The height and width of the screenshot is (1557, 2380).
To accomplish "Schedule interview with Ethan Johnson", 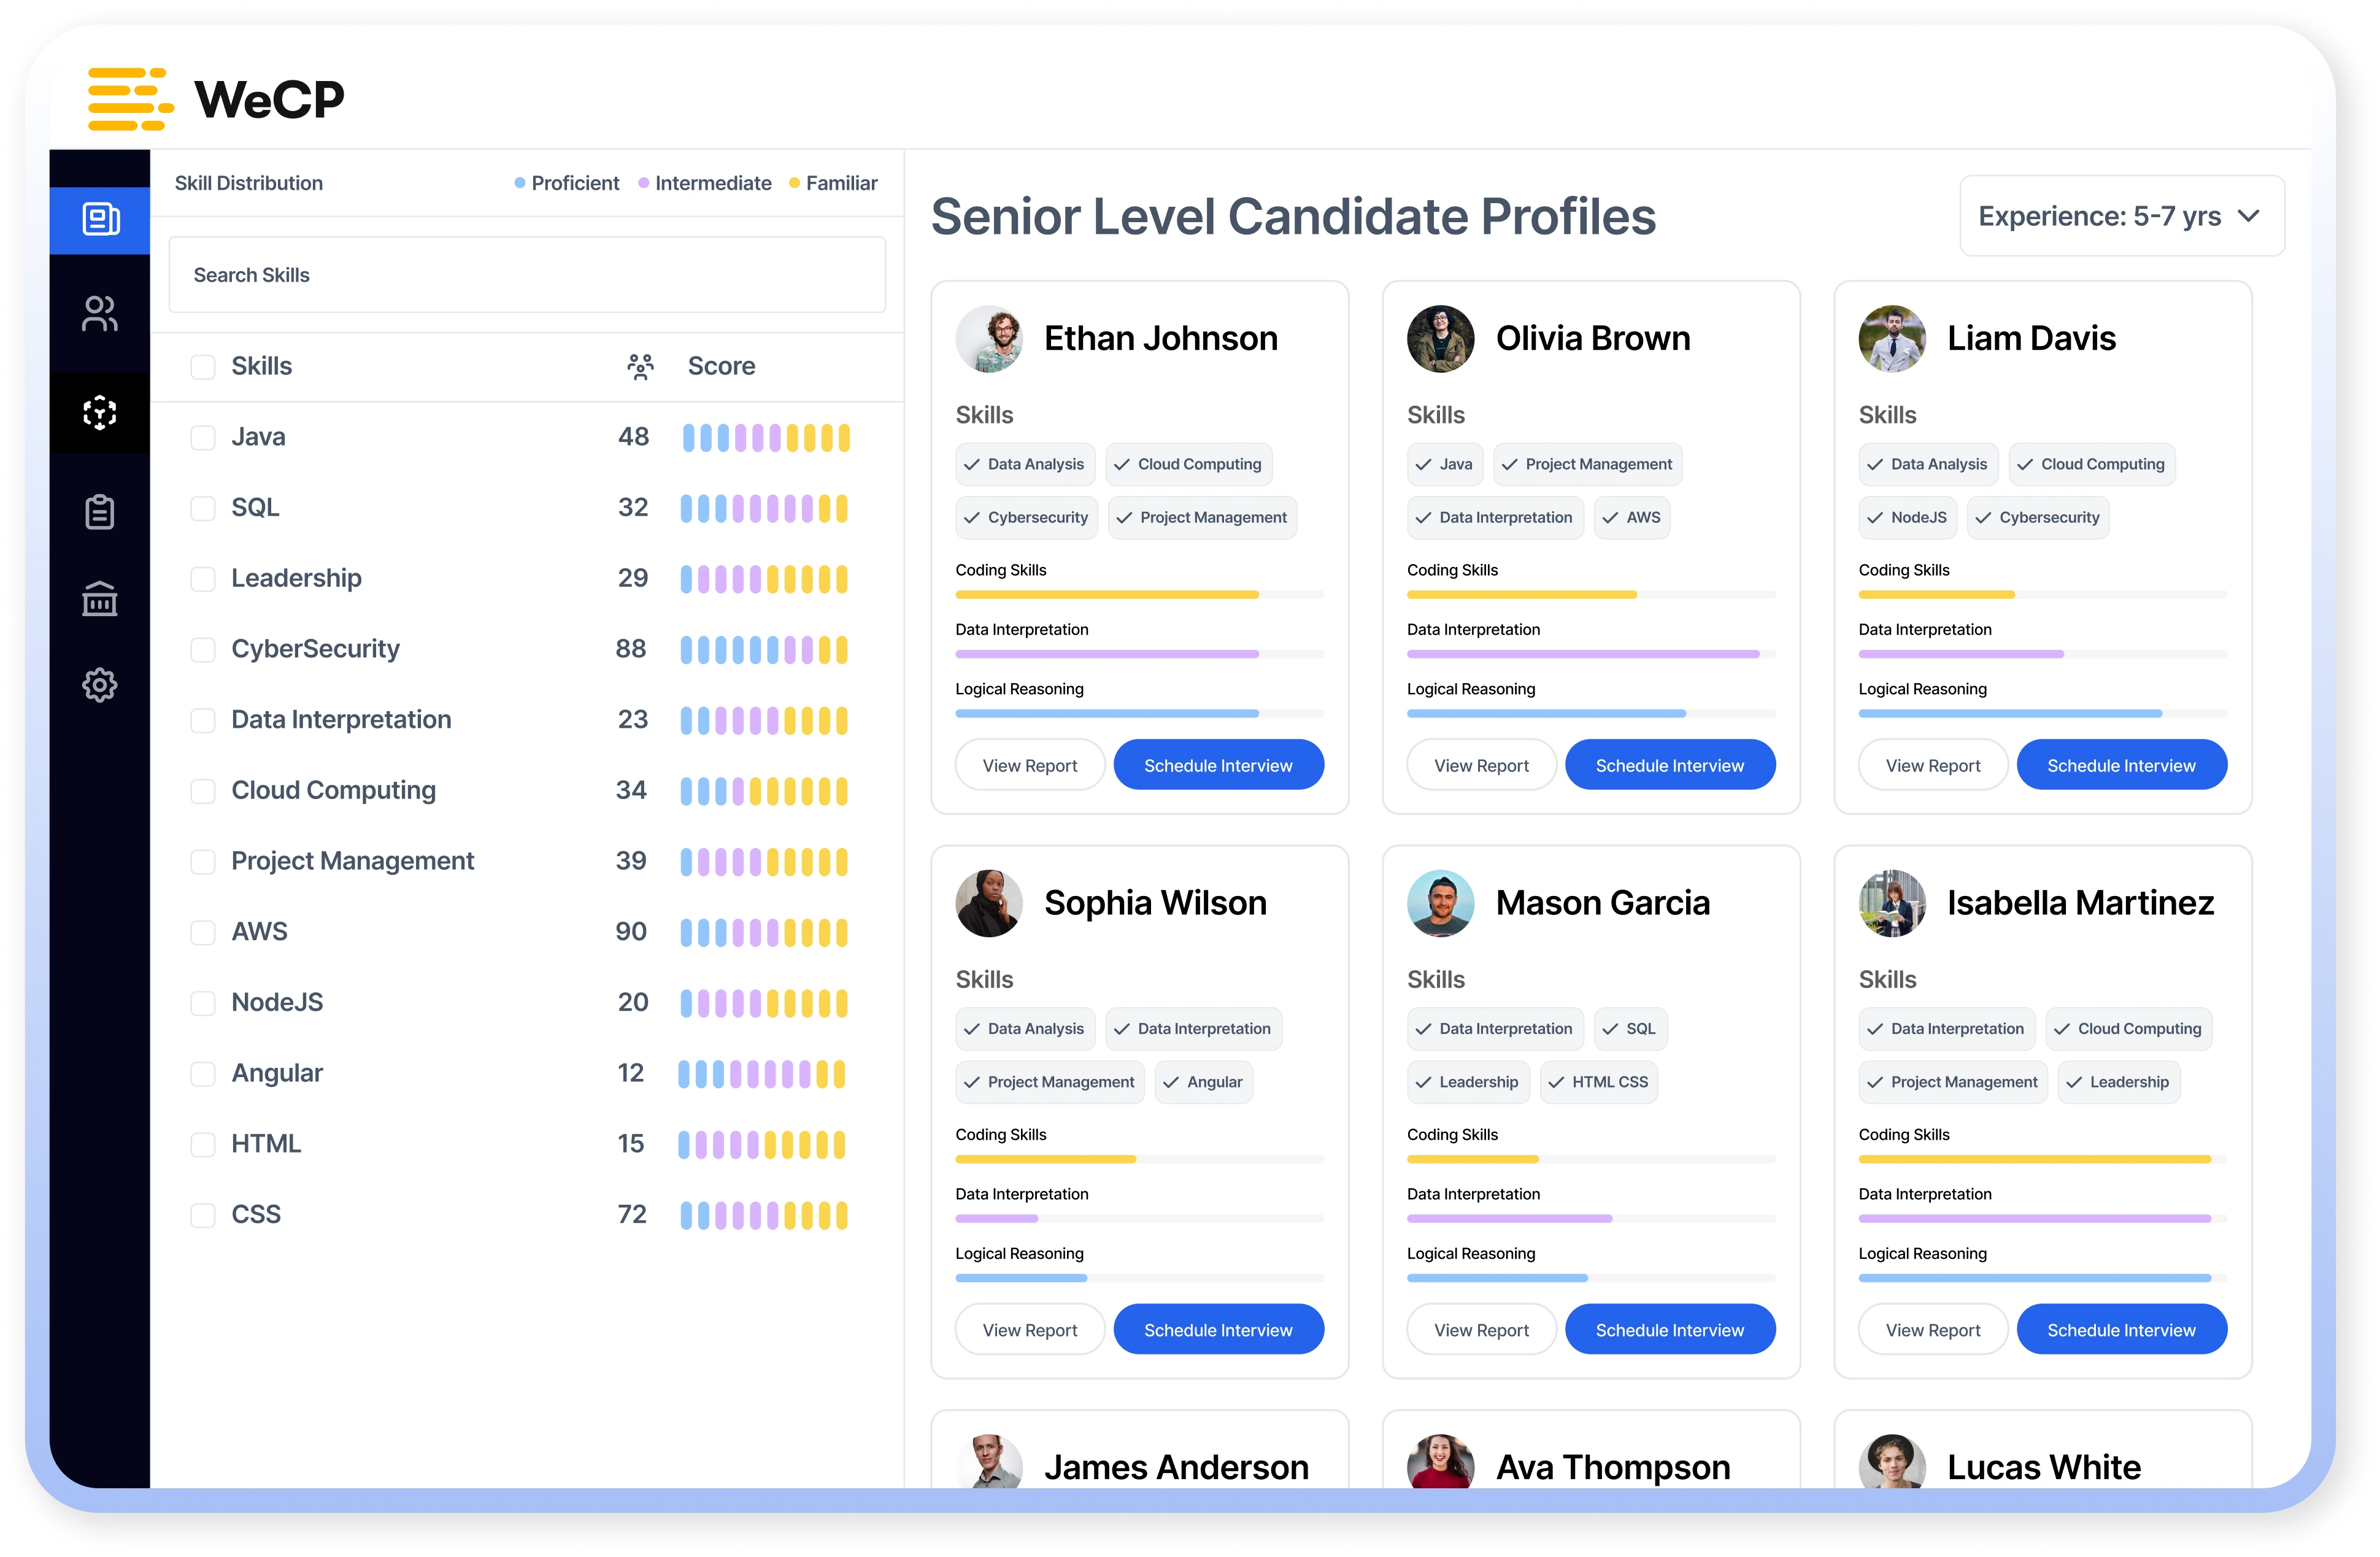I will [1218, 765].
